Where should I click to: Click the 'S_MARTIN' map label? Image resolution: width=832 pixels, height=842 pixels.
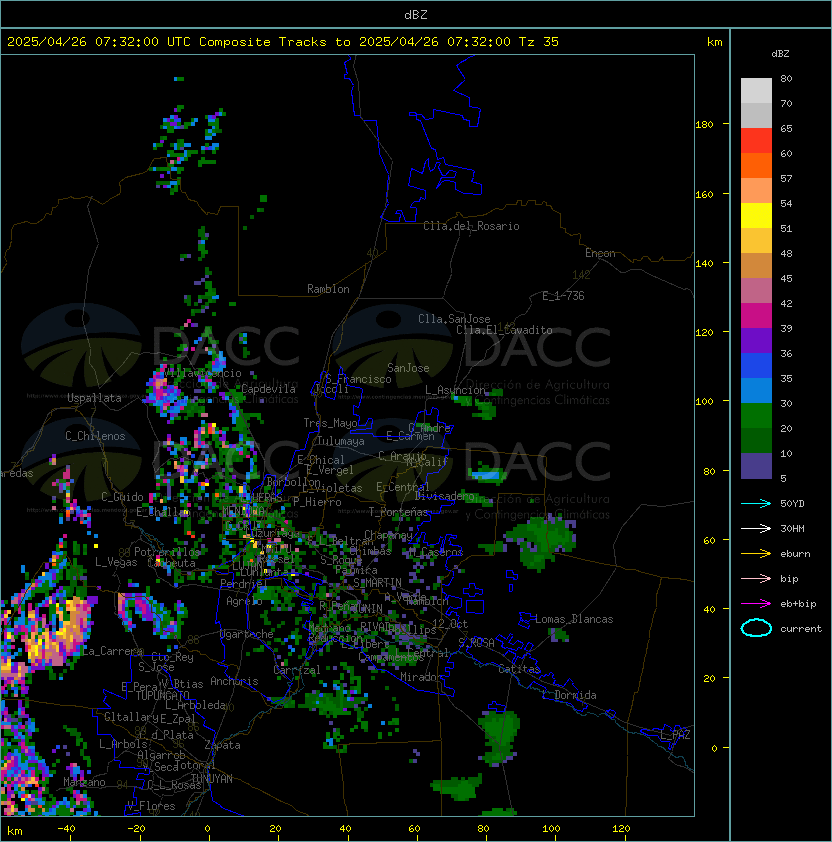377,583
